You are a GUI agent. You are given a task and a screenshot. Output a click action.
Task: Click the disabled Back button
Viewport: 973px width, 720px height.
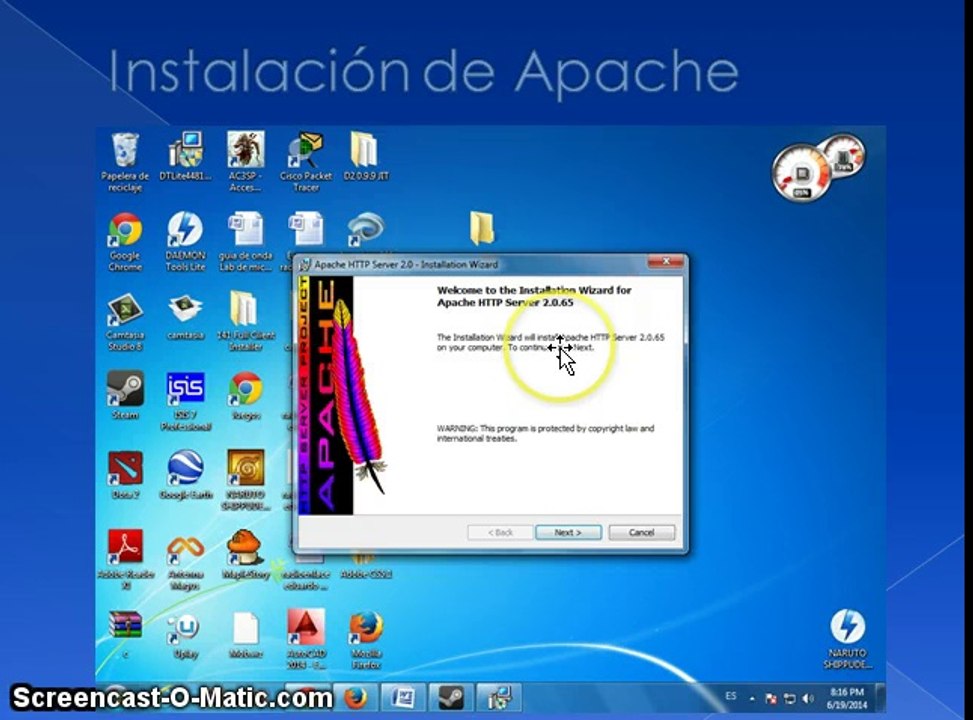(500, 533)
